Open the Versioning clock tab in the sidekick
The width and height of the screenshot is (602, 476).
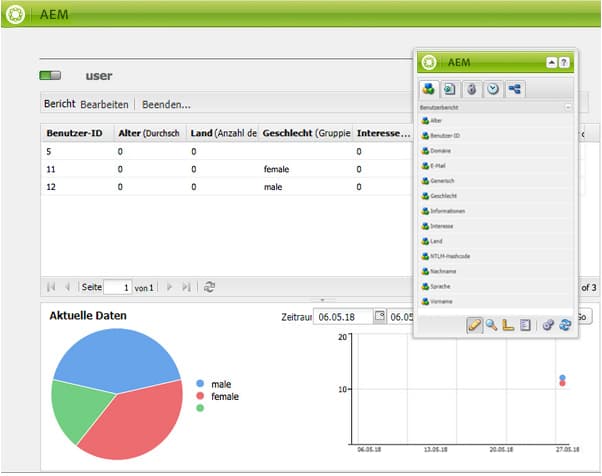tap(493, 89)
